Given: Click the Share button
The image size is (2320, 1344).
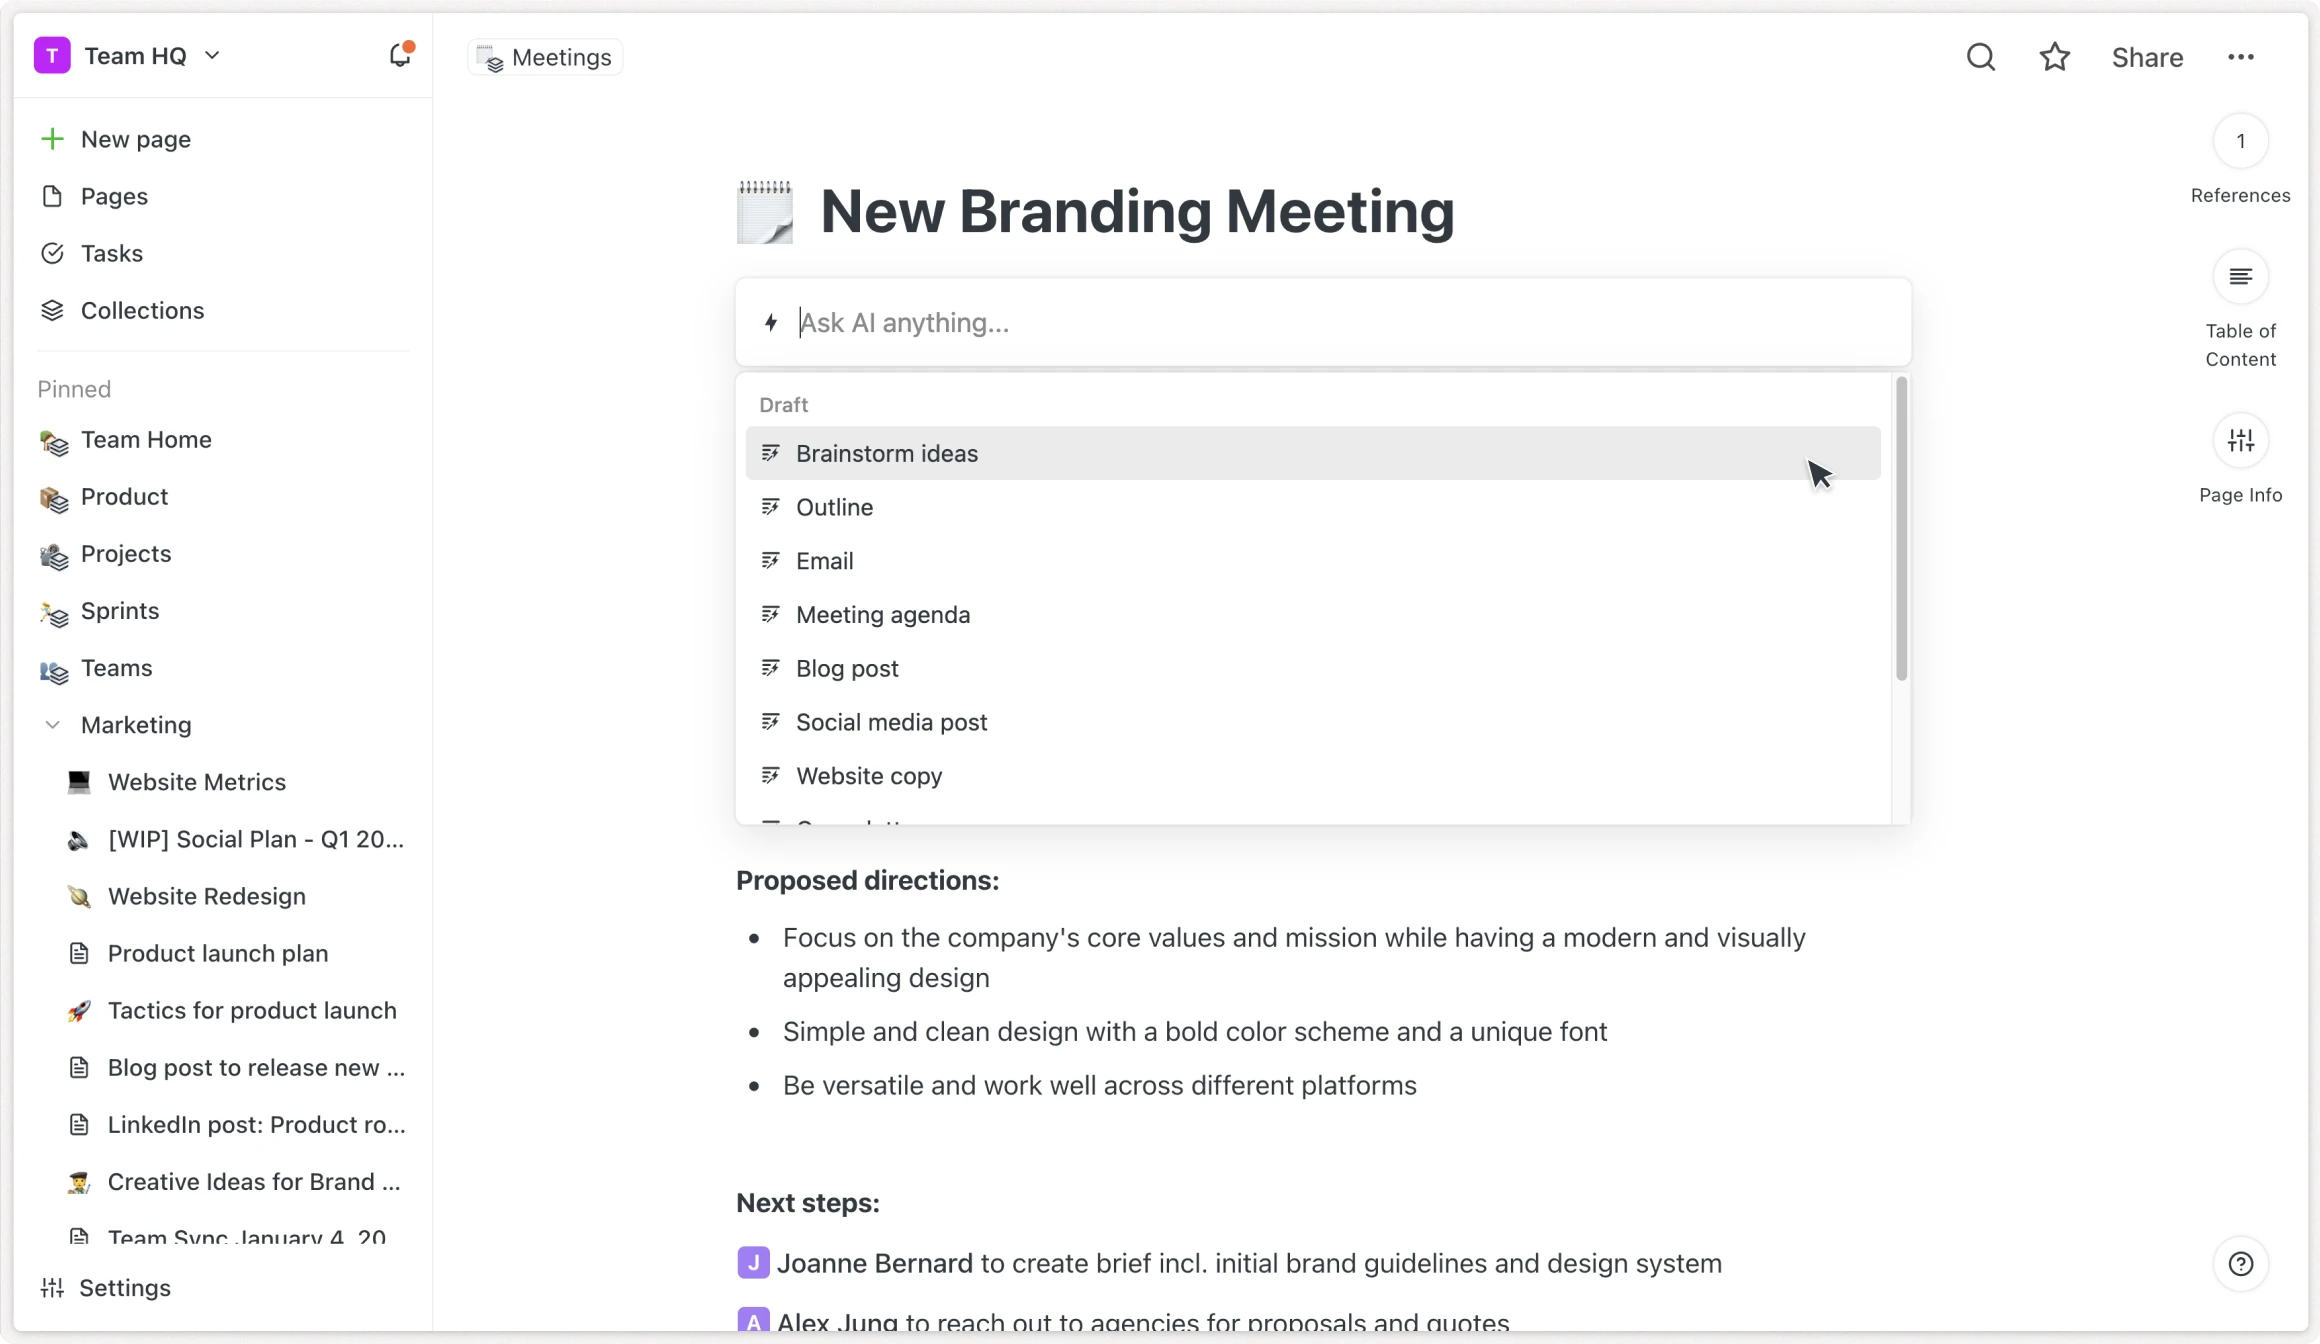Looking at the screenshot, I should click(x=2147, y=57).
